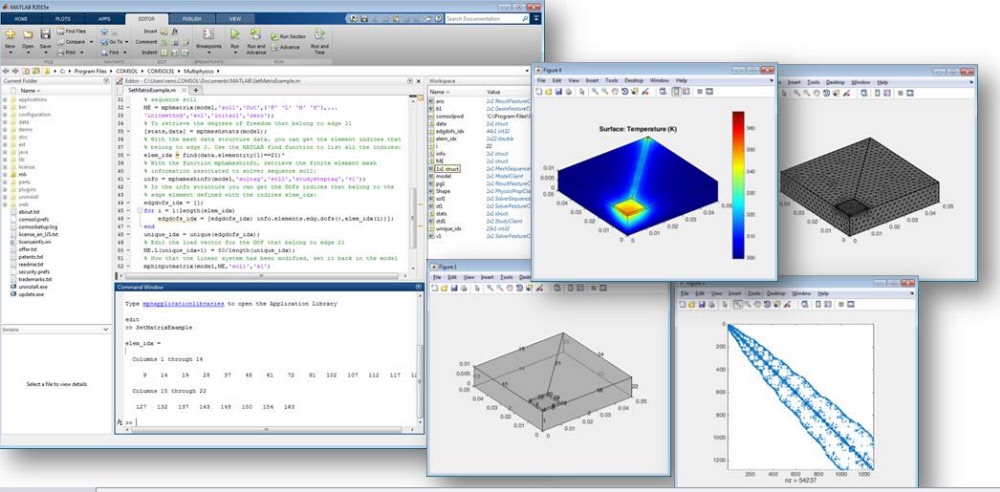
Task: Open the Go To dropdown
Action: [126, 41]
